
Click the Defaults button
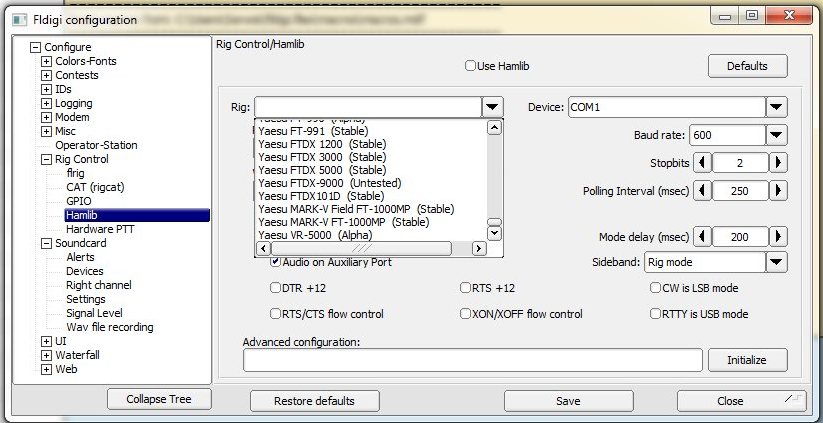point(747,66)
